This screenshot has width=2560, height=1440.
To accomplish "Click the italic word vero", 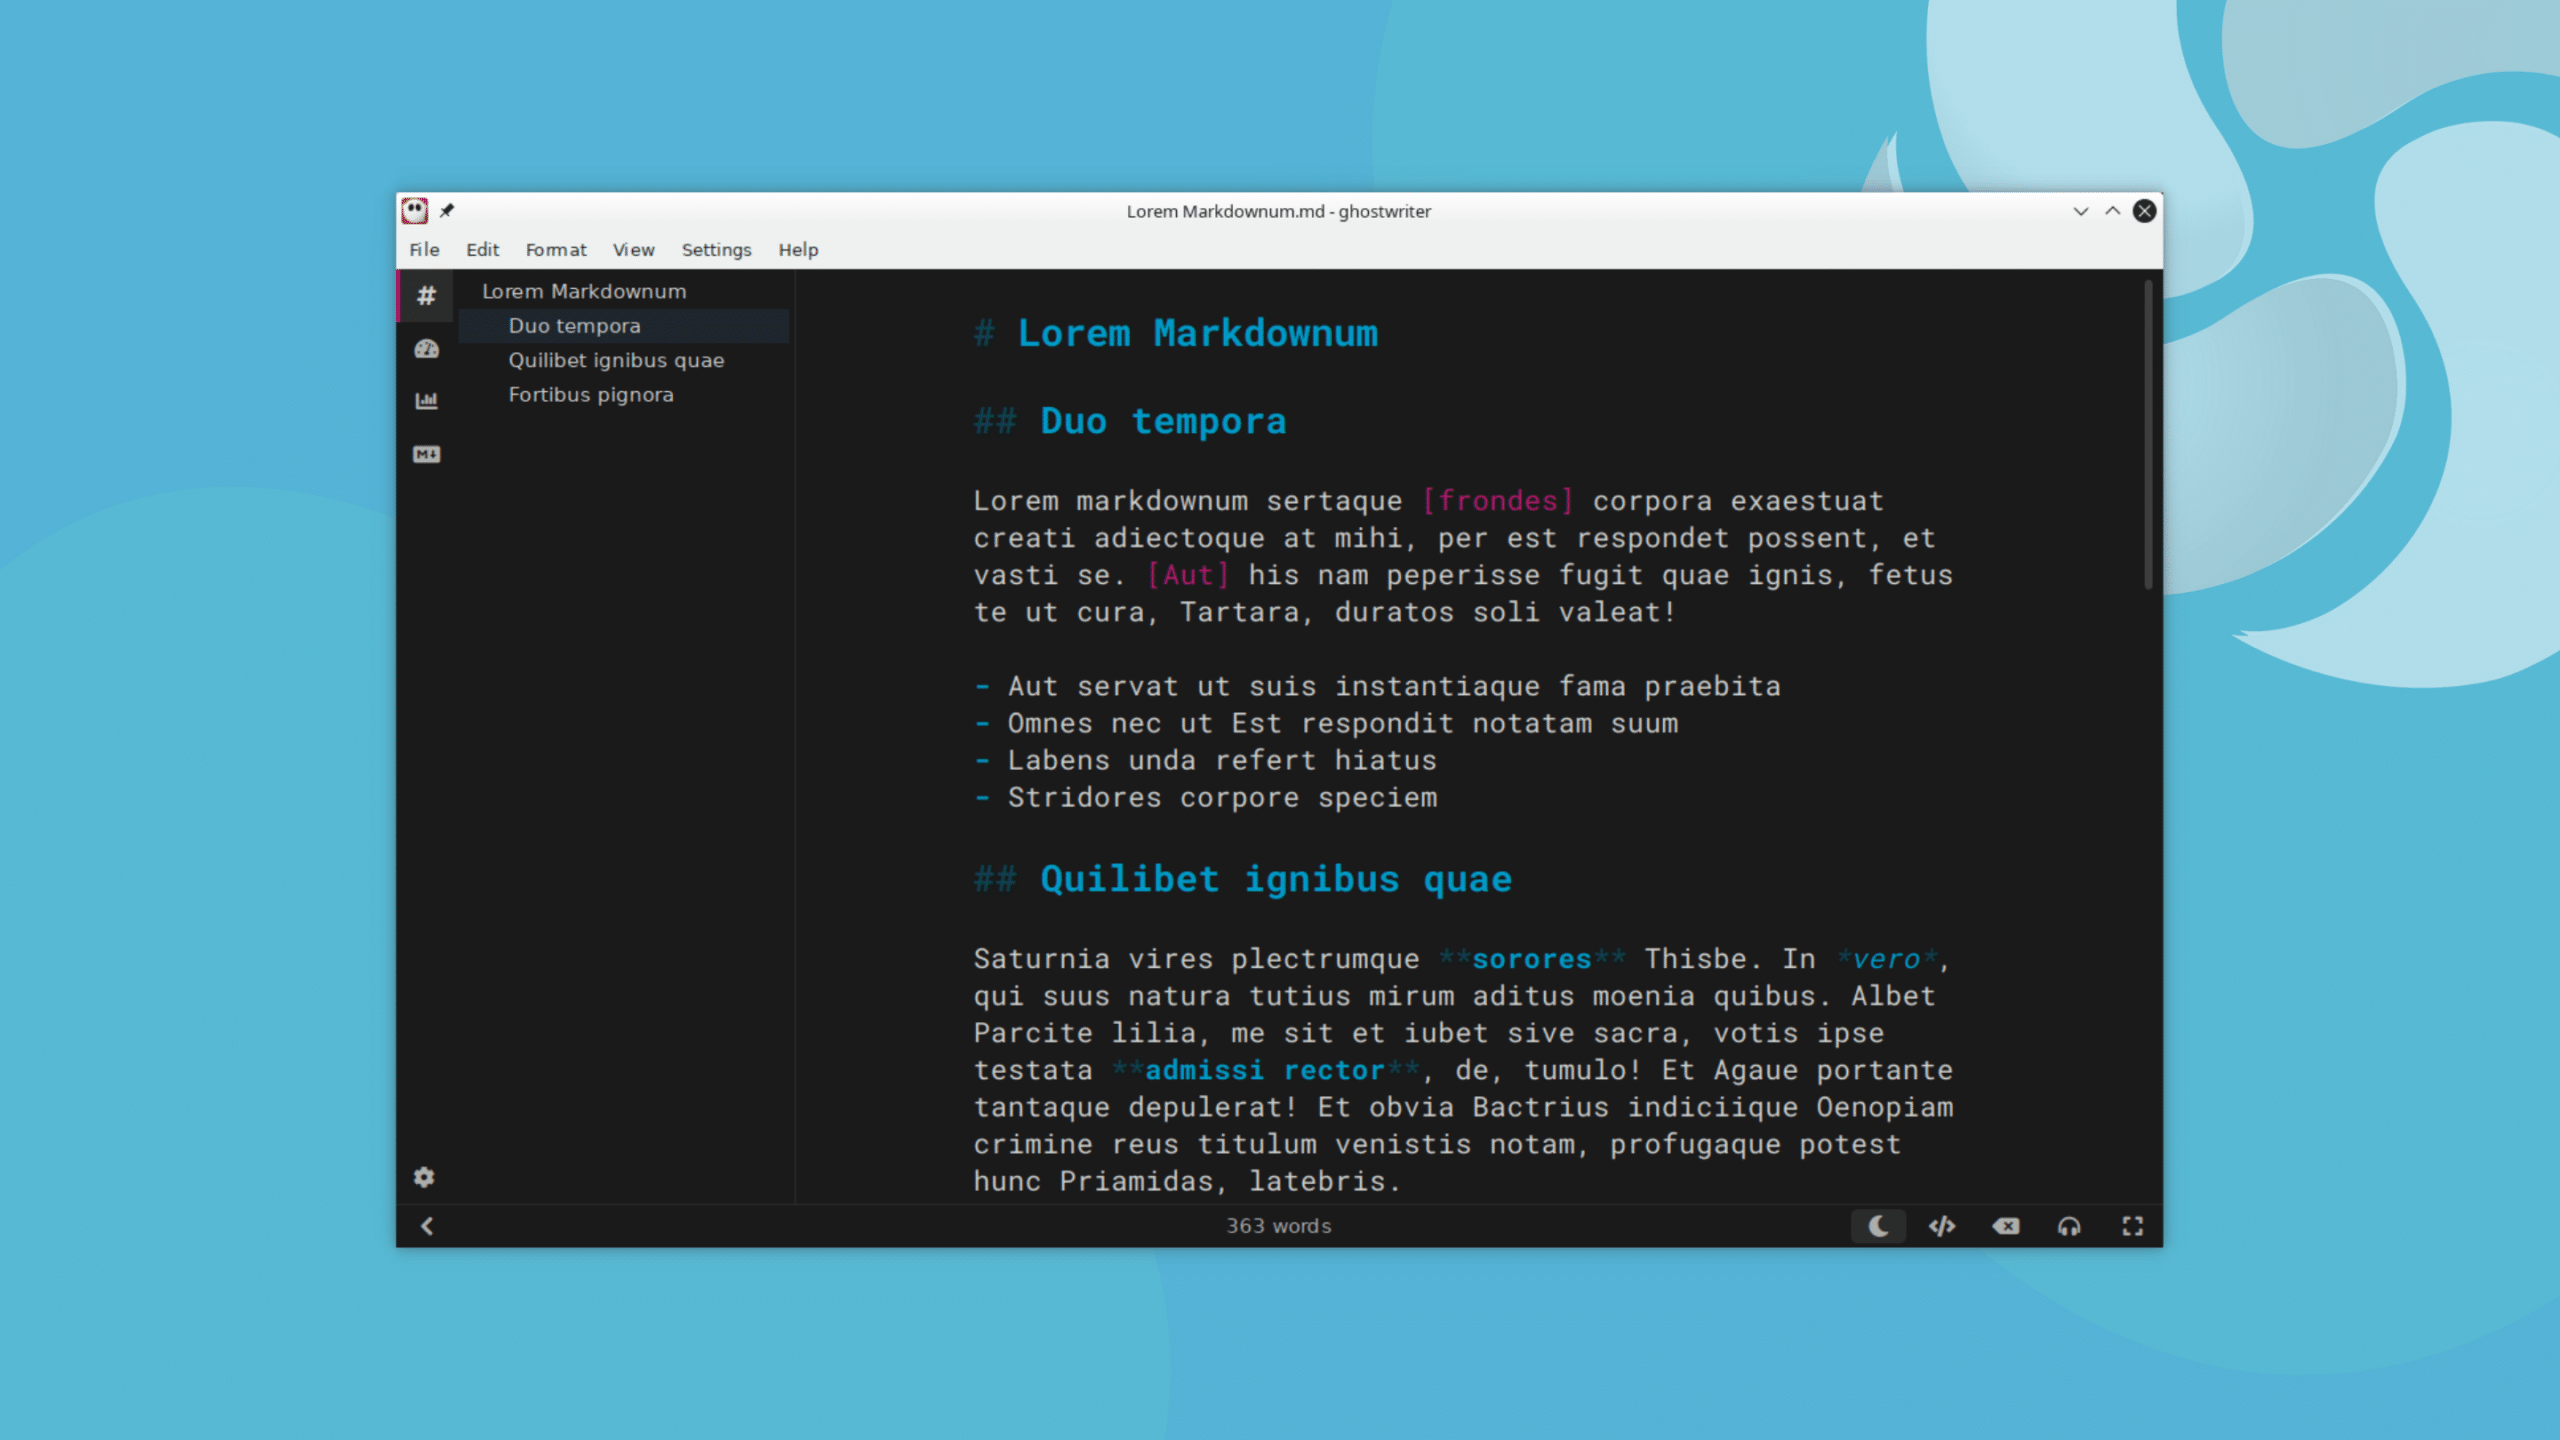I will 1886,959.
